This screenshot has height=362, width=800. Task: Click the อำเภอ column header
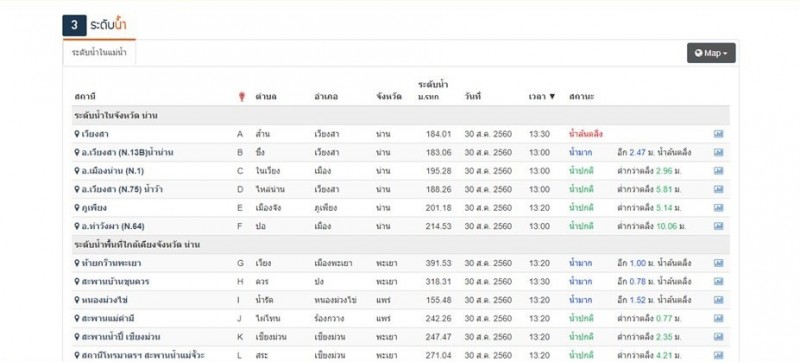[326, 96]
